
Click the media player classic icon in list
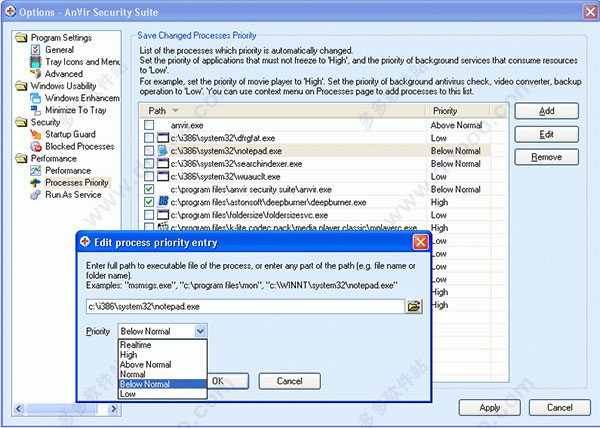click(x=163, y=227)
